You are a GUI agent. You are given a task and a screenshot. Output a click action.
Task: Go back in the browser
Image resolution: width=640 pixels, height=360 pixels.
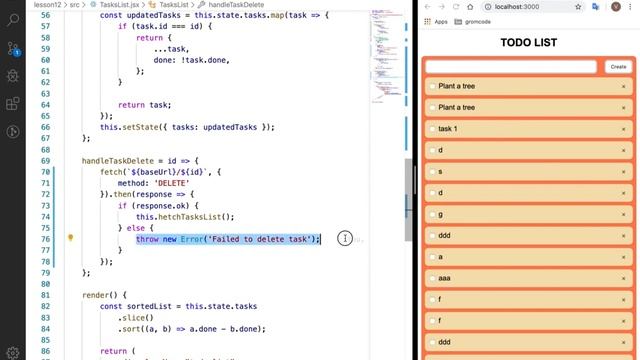pos(427,7)
